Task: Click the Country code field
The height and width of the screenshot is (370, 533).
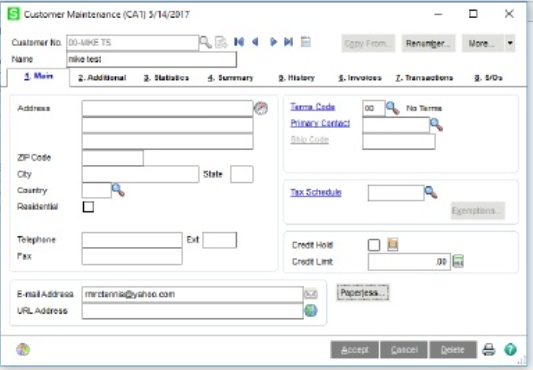Action: pos(97,190)
